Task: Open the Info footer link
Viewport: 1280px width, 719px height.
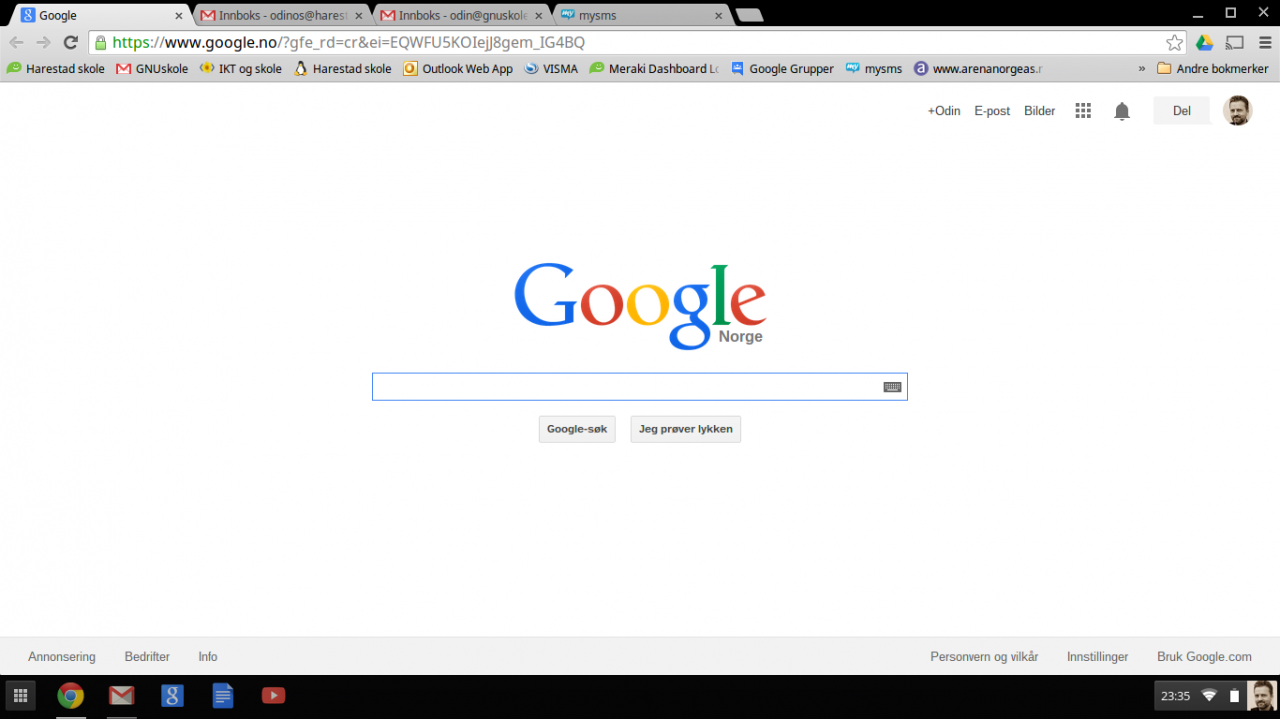Action: [x=208, y=657]
